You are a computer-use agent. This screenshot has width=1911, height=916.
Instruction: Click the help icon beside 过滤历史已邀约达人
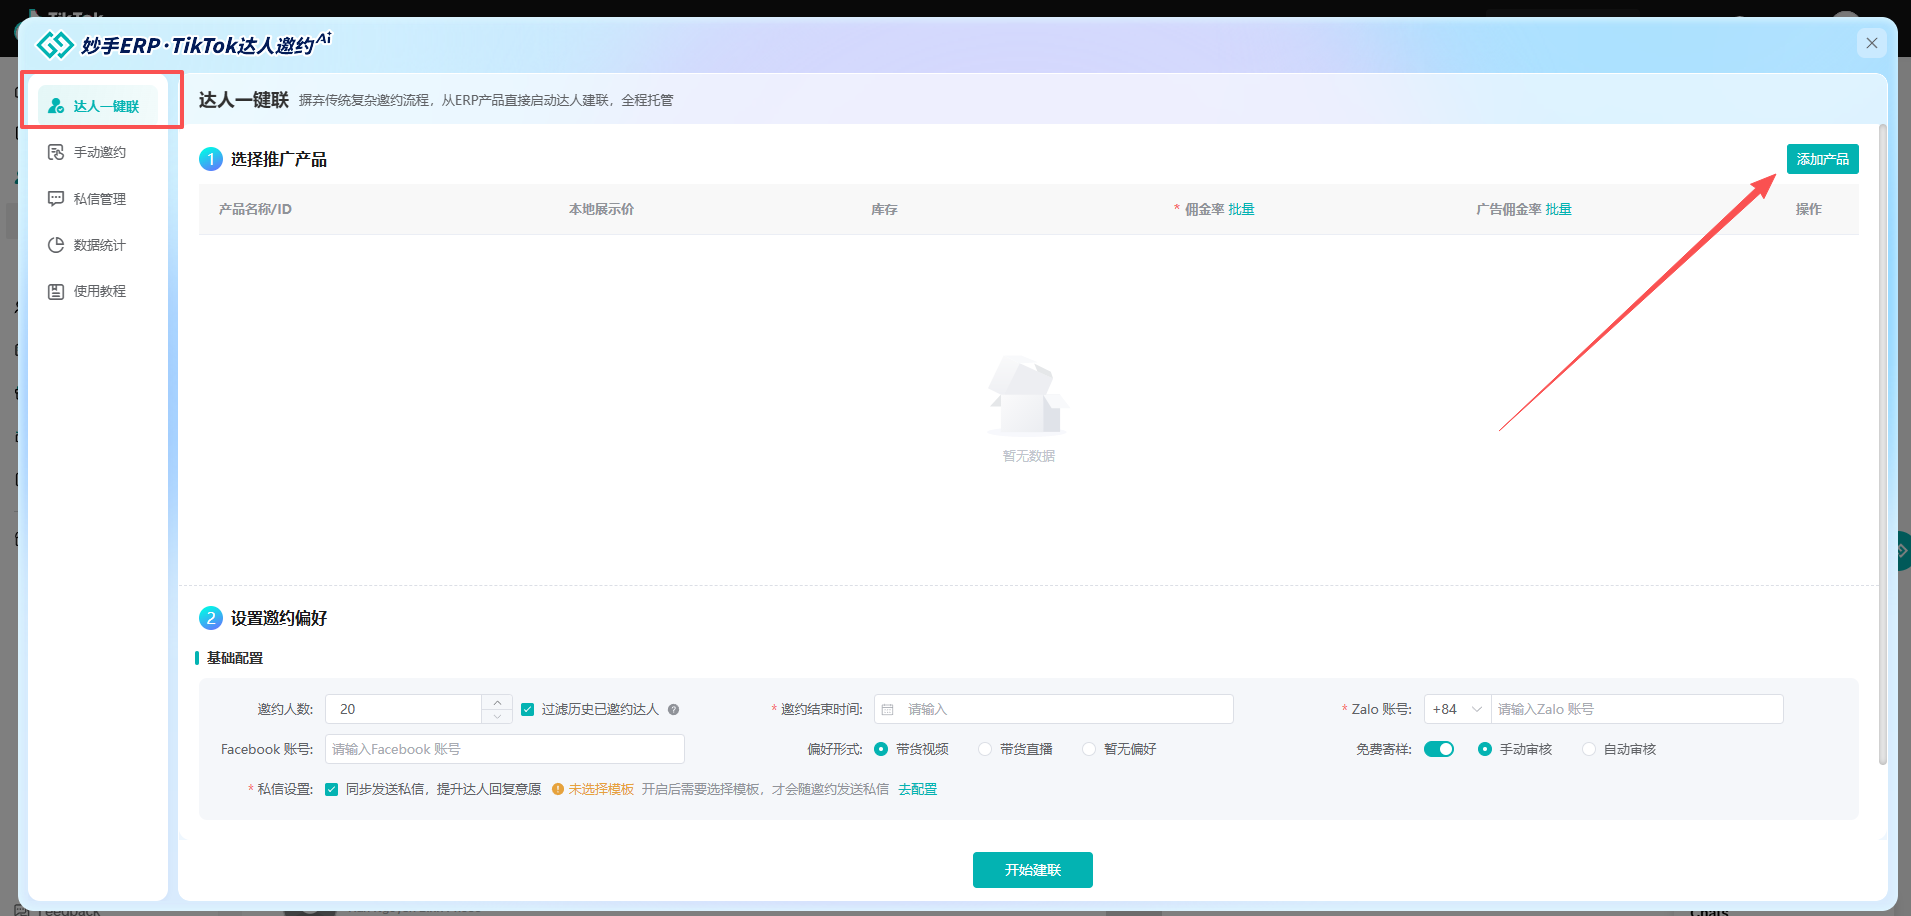(673, 709)
